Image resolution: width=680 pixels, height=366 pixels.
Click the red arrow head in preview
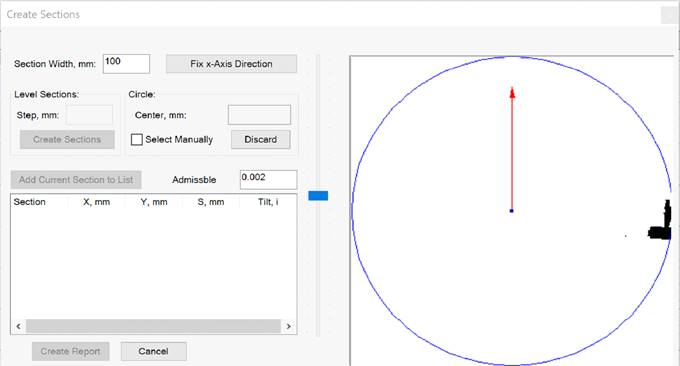pos(512,92)
